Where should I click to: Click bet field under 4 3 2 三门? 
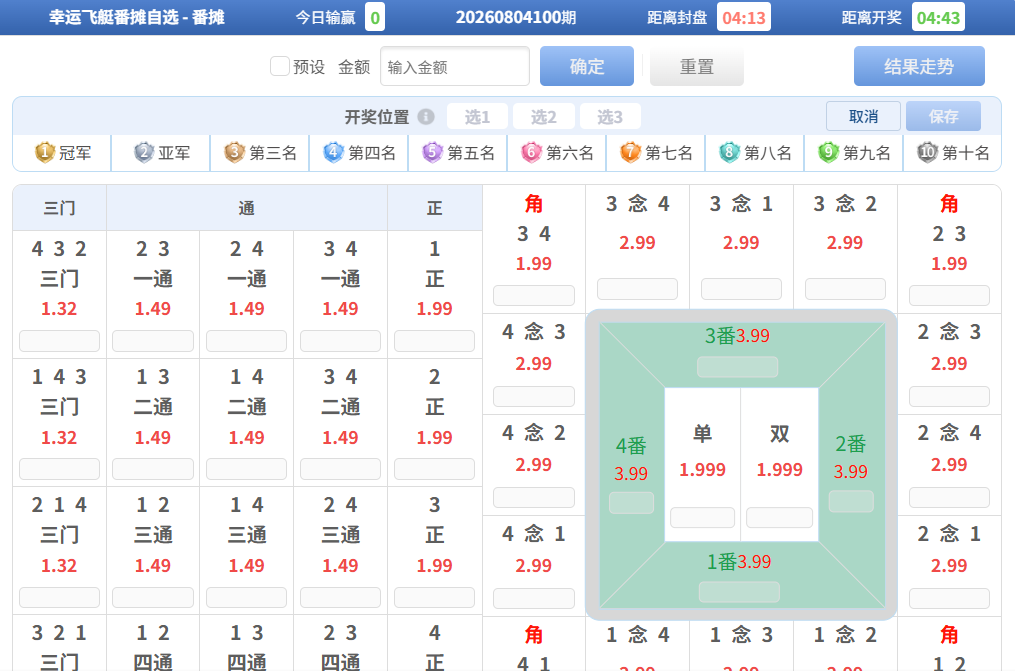(60, 341)
